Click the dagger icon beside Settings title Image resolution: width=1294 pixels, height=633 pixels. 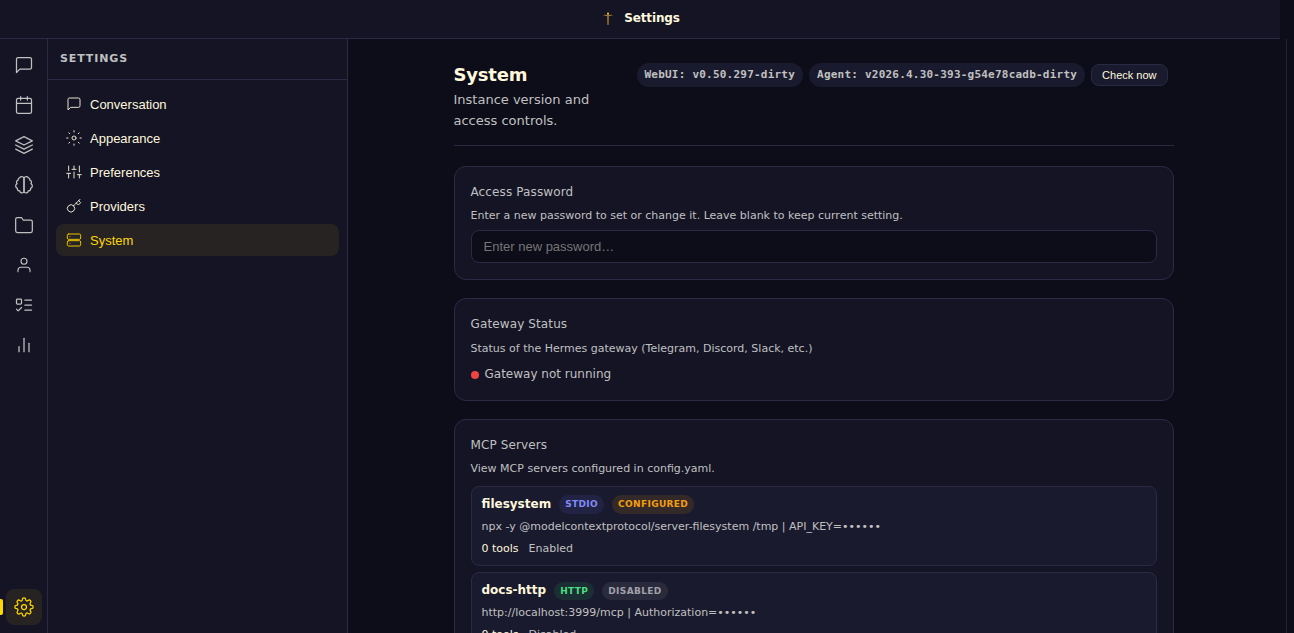(608, 18)
